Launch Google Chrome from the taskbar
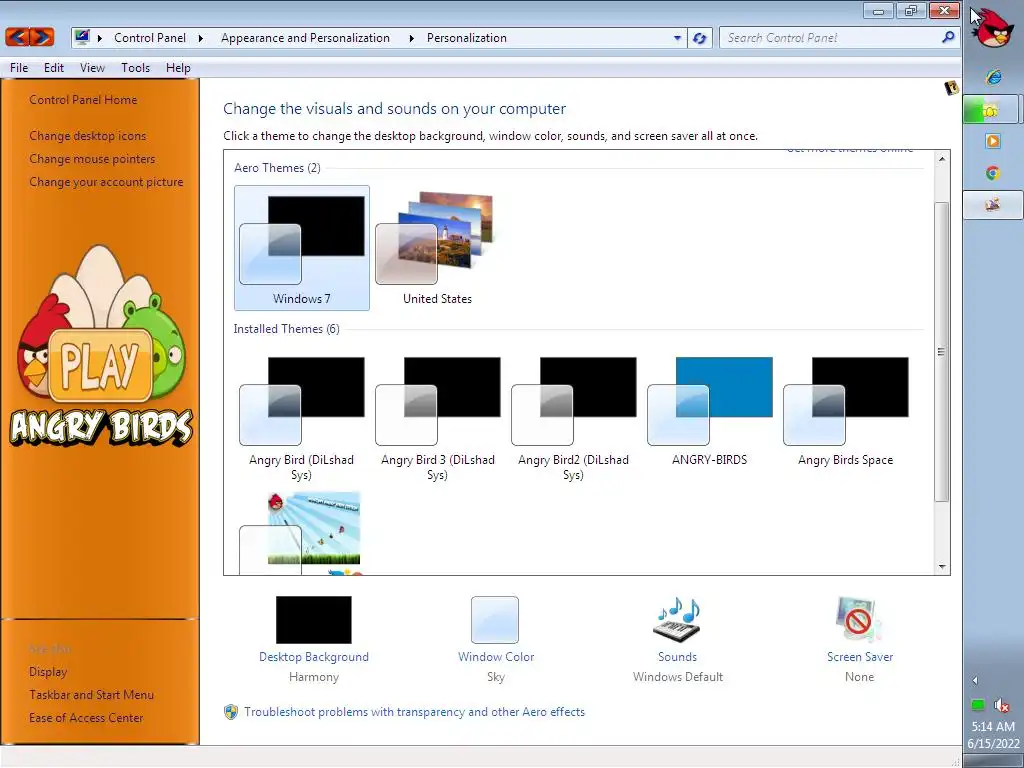1024x768 pixels. tap(993, 172)
